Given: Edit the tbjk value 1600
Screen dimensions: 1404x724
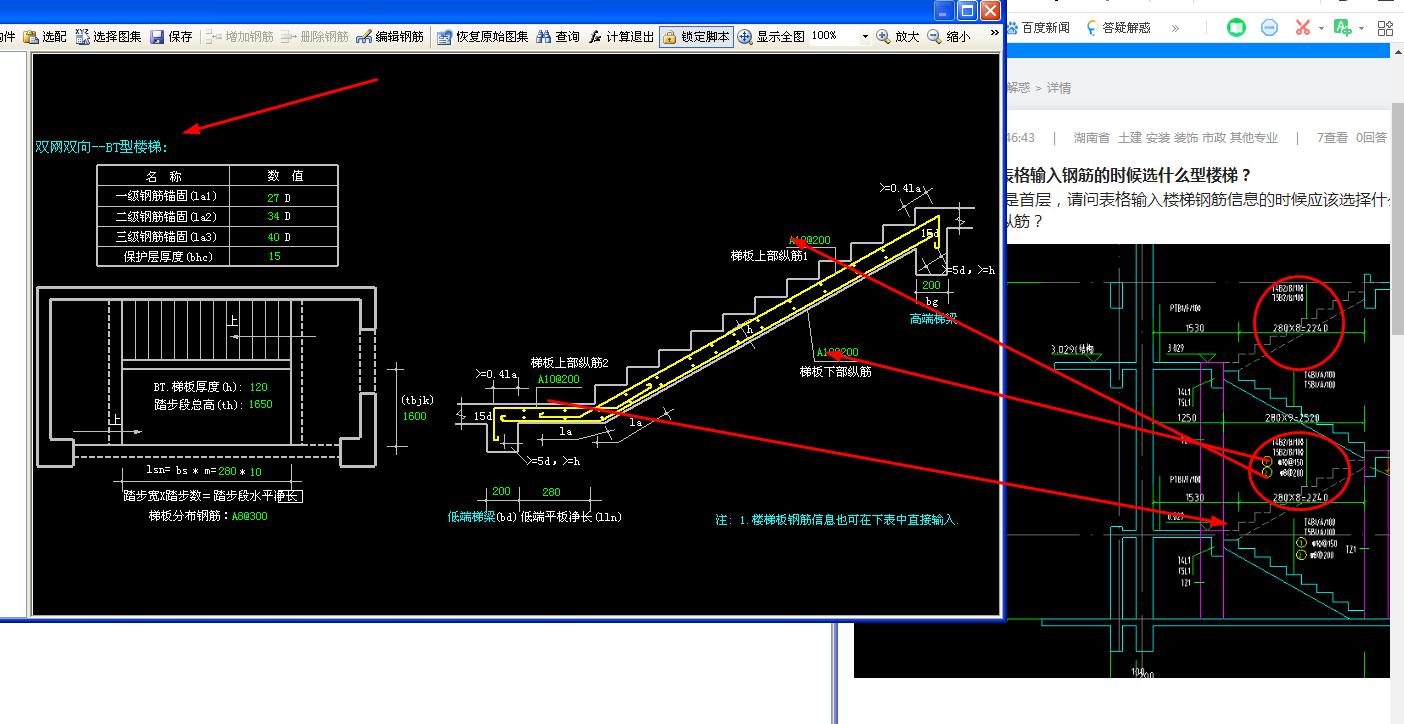Looking at the screenshot, I should 414,416.
